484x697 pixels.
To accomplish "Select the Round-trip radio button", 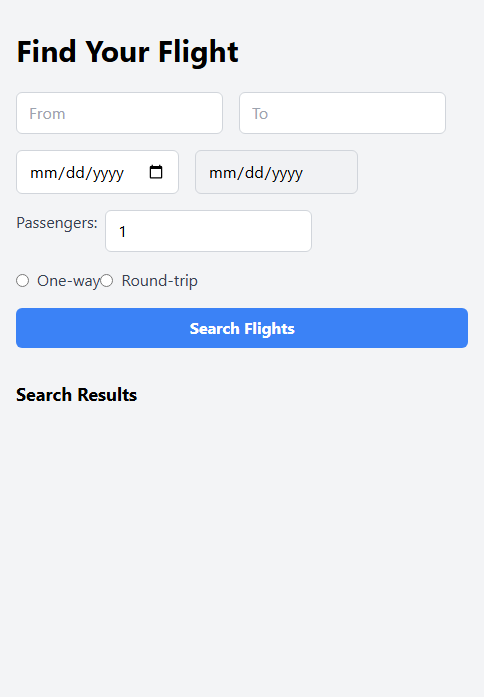I will 107,280.
